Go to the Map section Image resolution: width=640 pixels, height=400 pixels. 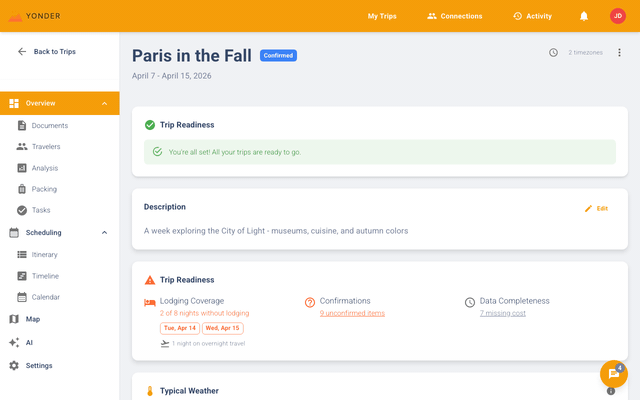tap(33, 319)
